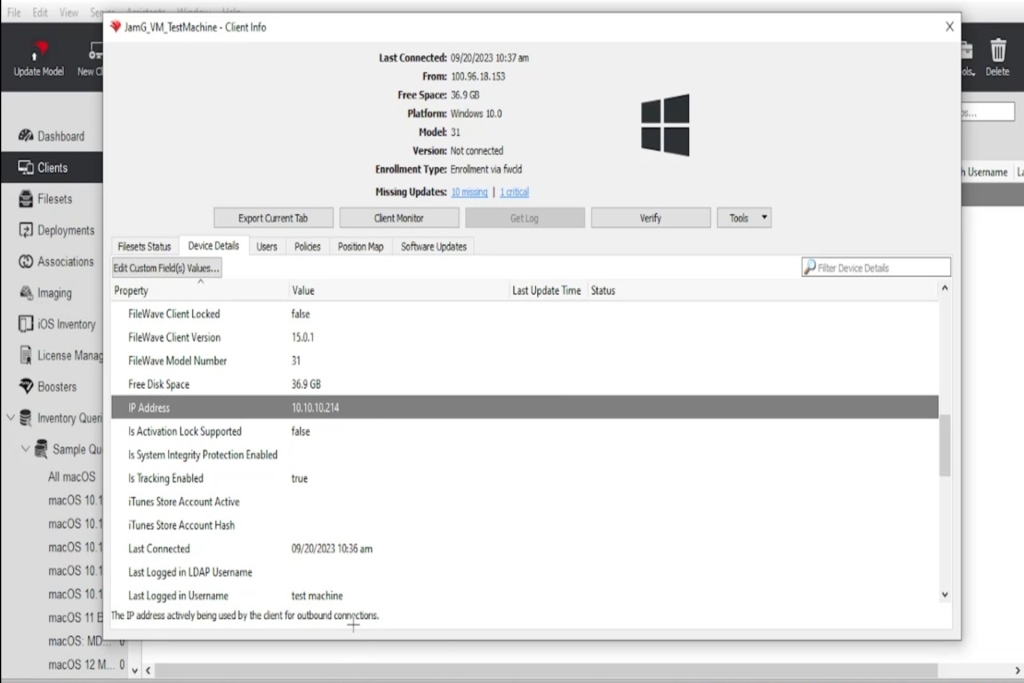The height and width of the screenshot is (683, 1024).
Task: Select the Last Logged in Username row
Action: tap(524, 596)
